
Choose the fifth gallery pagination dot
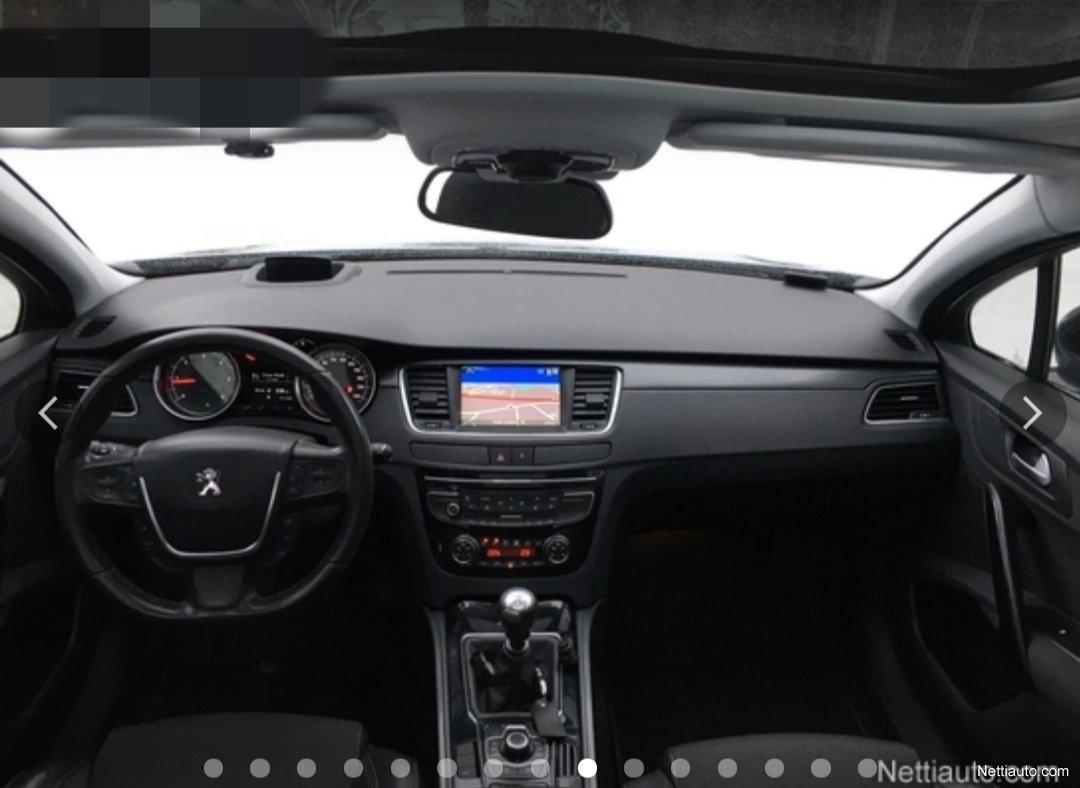point(400,768)
